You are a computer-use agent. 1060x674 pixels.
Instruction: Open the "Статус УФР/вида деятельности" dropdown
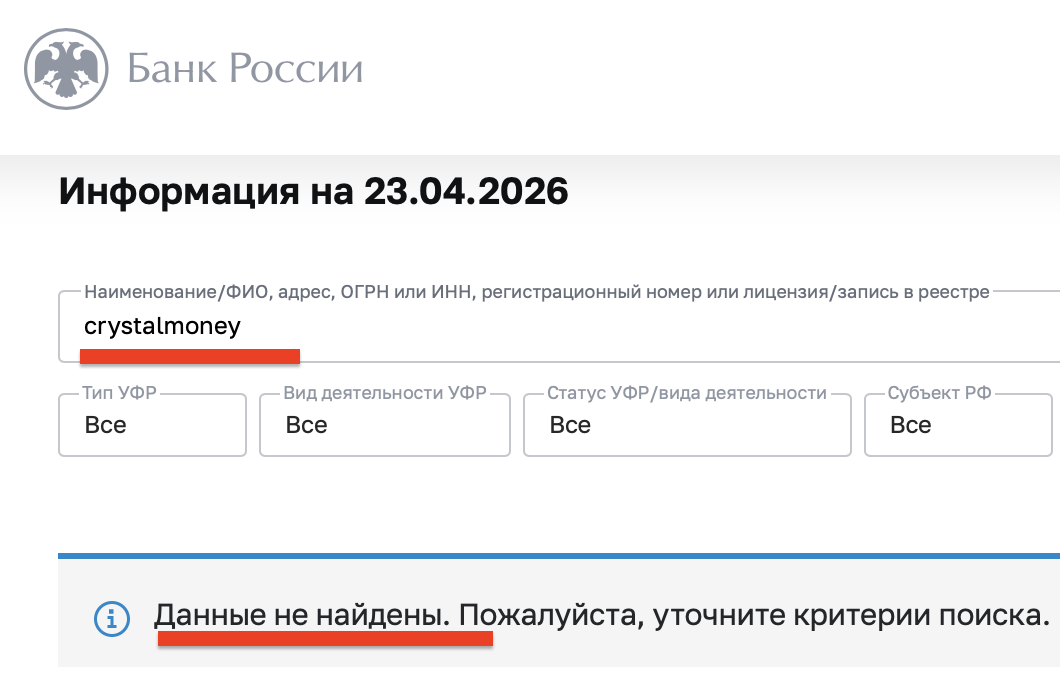pos(687,426)
